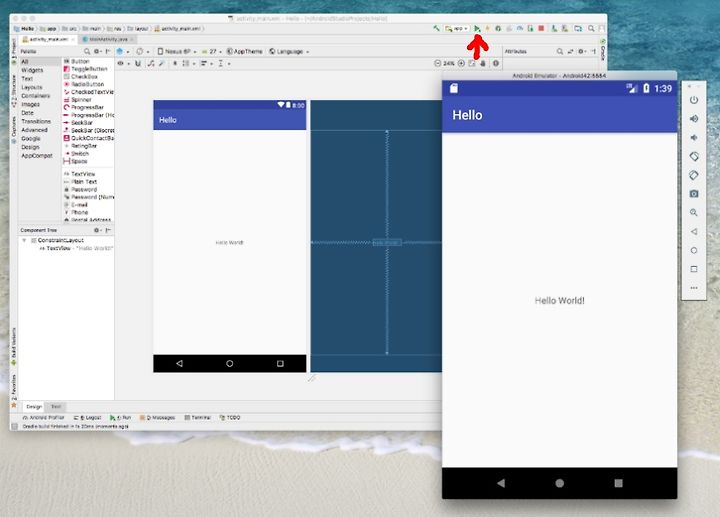Select CheckBox in the palette list
Screen dimensions: 720x517
tap(84, 77)
